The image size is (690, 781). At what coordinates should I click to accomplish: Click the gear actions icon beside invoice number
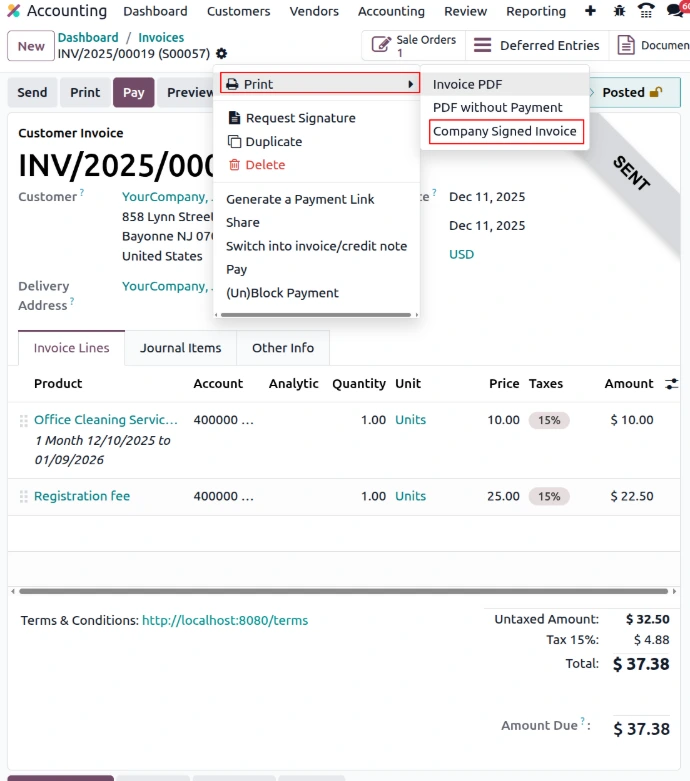pos(221,53)
